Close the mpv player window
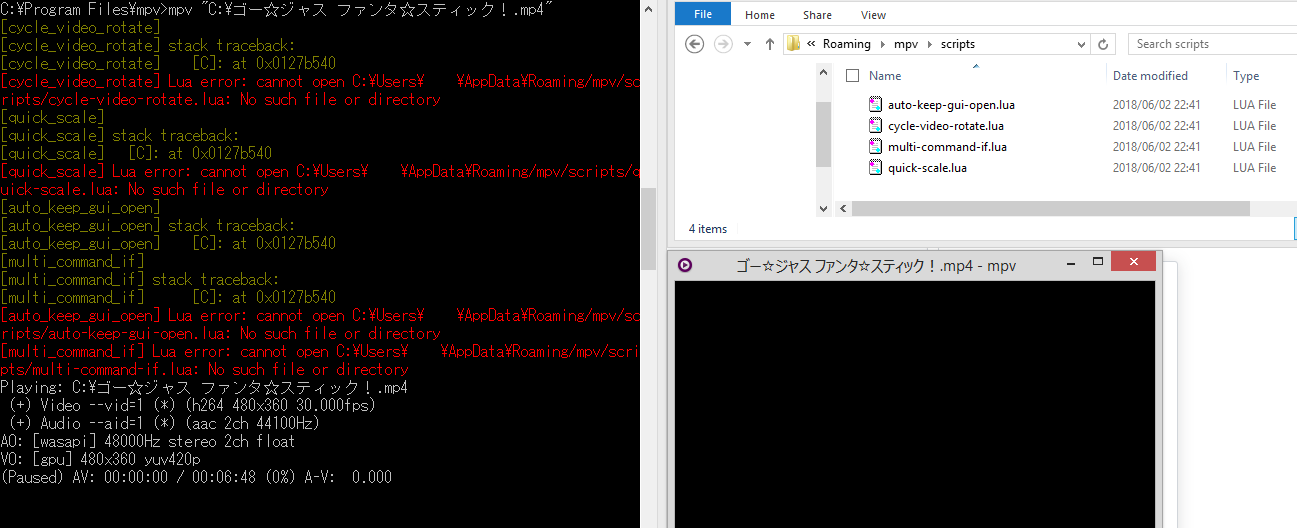This screenshot has width=1297, height=528. pyautogui.click(x=1133, y=262)
